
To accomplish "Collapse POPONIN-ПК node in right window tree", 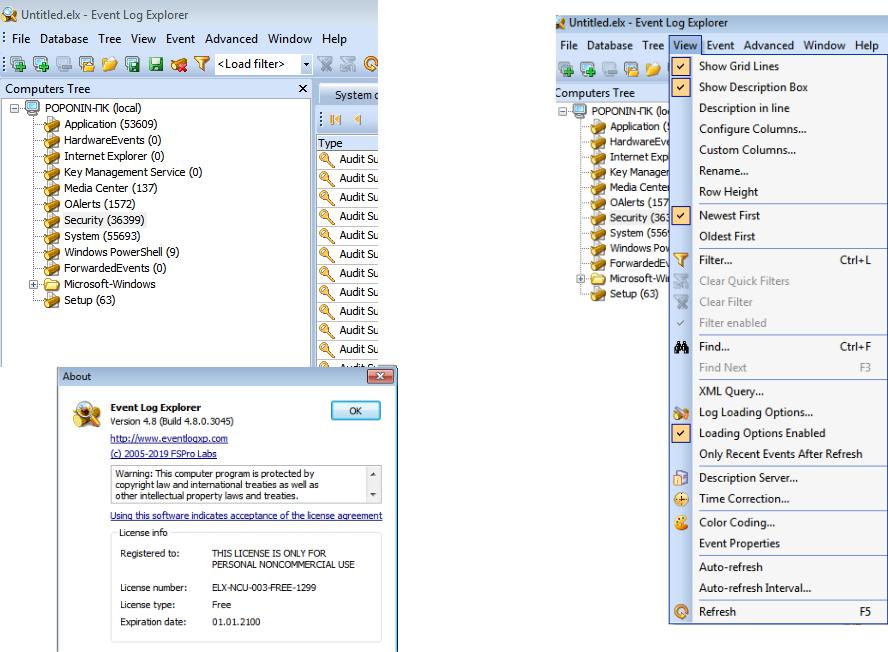I will (562, 111).
